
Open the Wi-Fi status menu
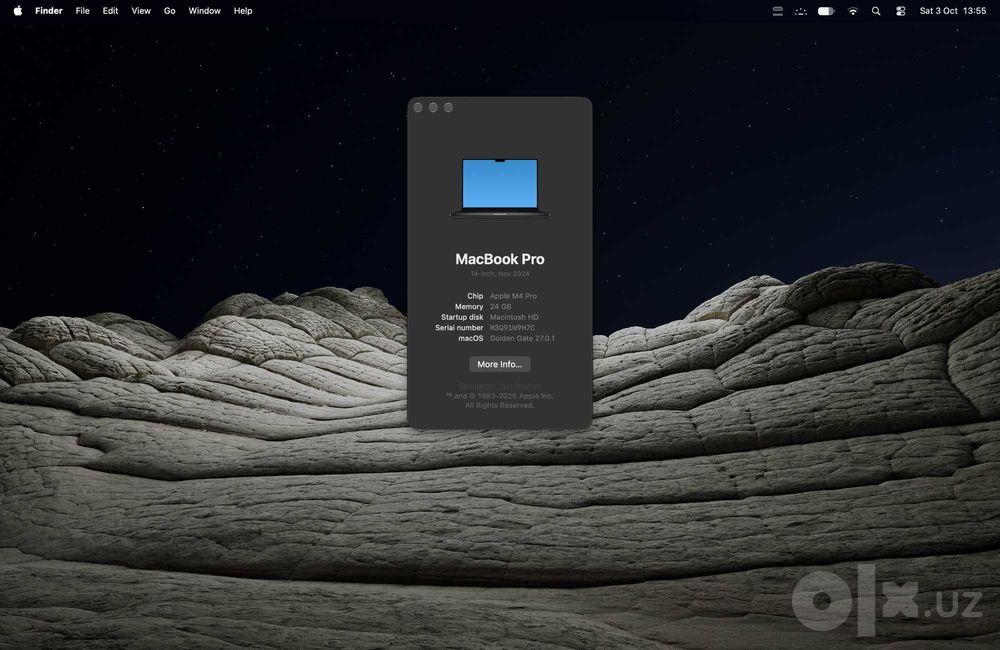(853, 11)
